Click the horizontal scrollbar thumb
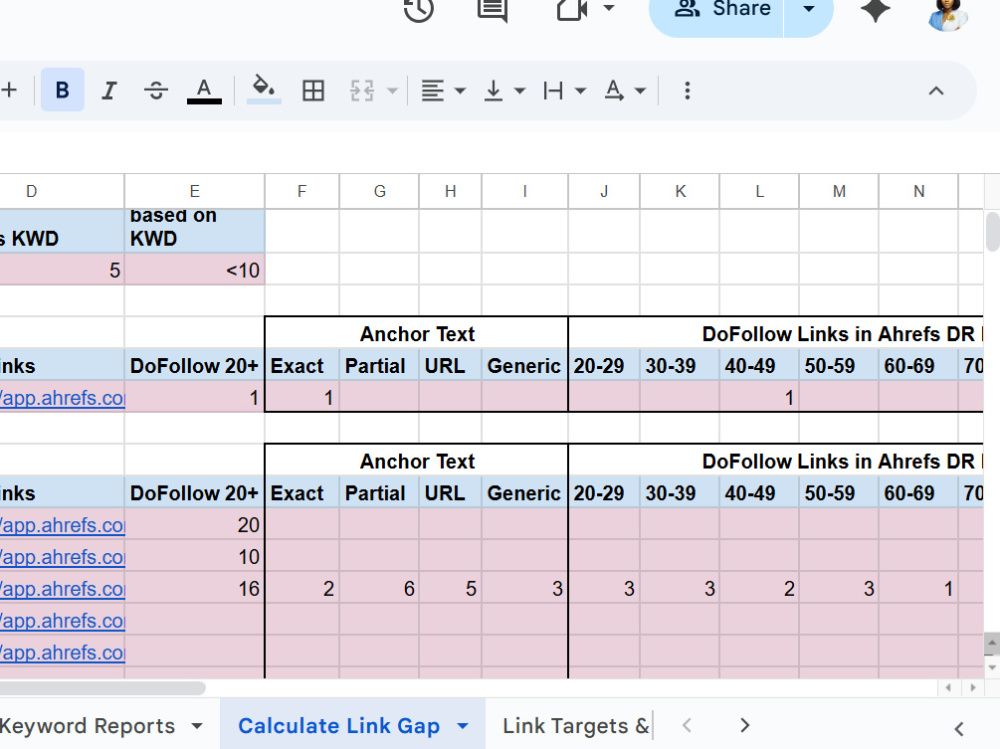This screenshot has height=749, width=1000. 102,688
